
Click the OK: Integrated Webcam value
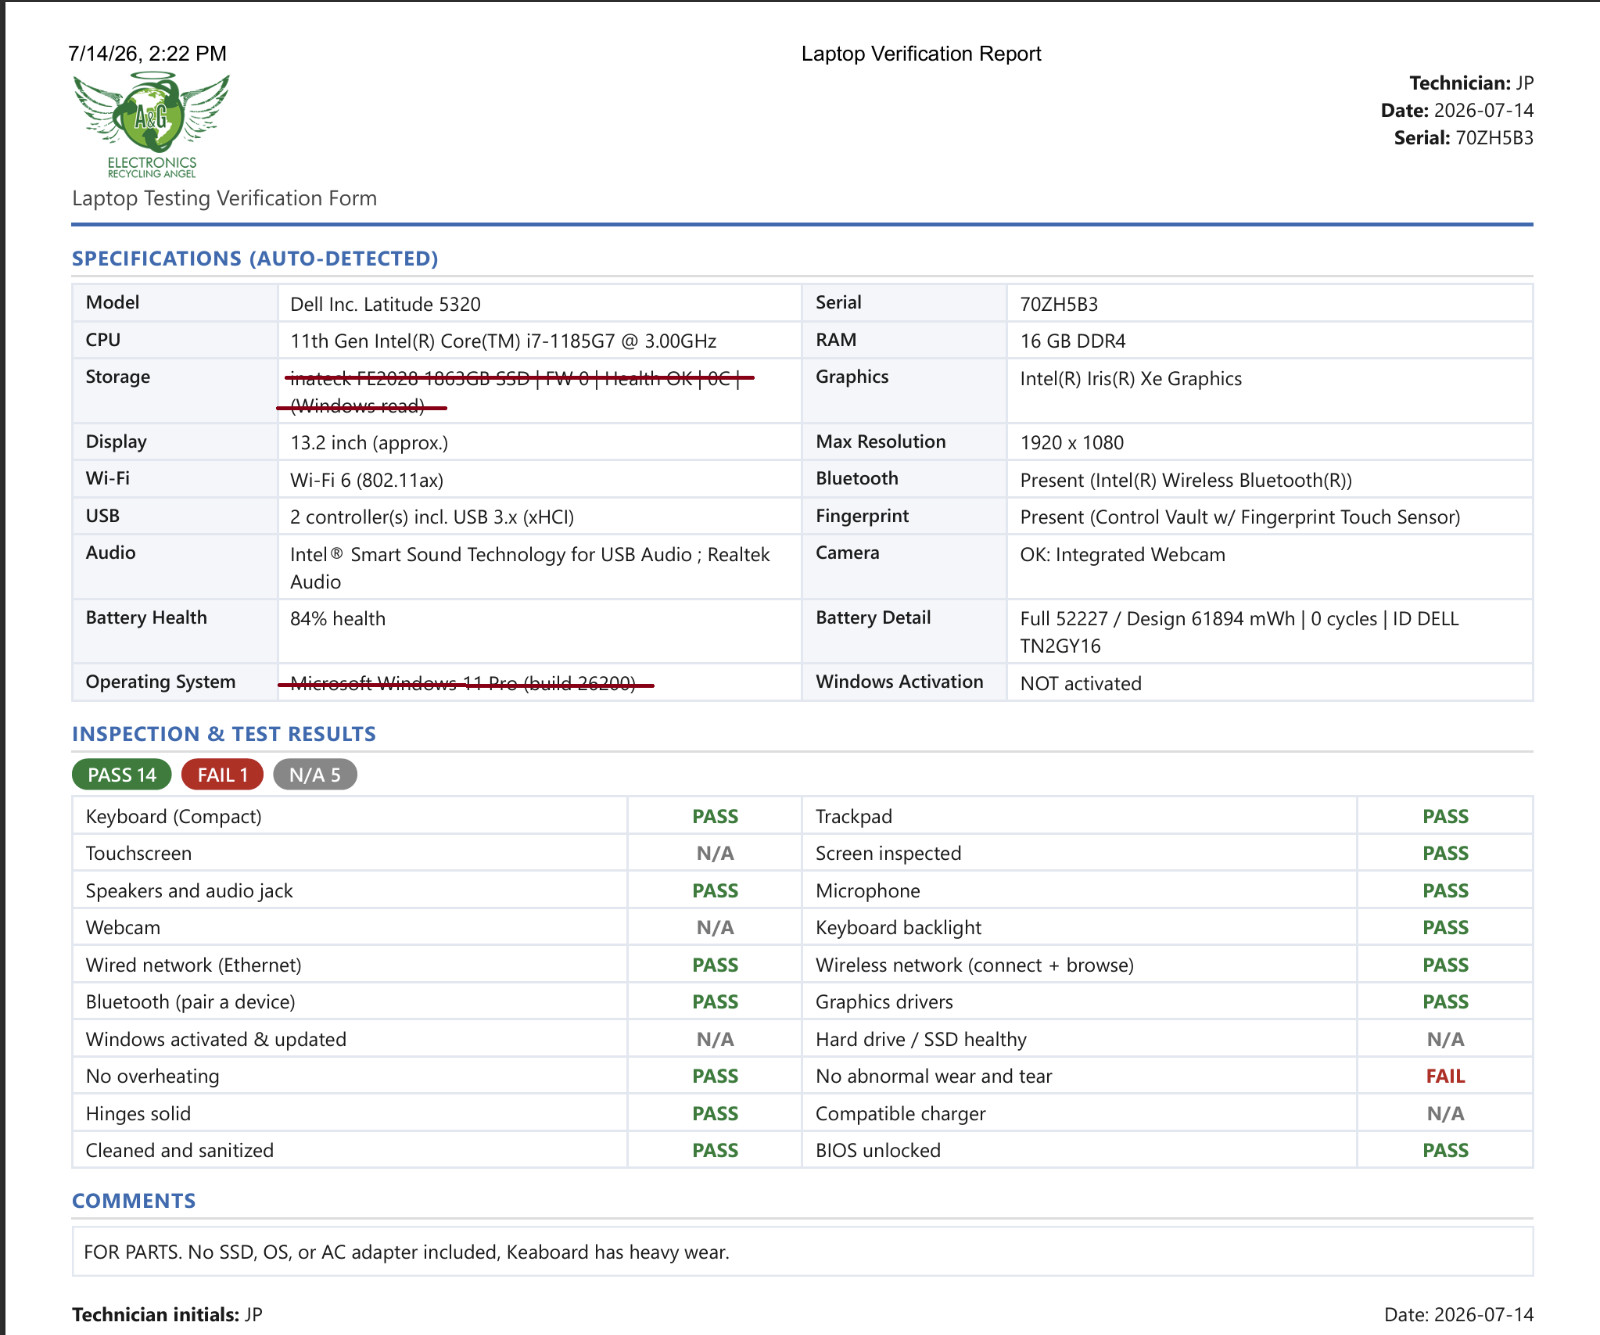tap(1122, 555)
